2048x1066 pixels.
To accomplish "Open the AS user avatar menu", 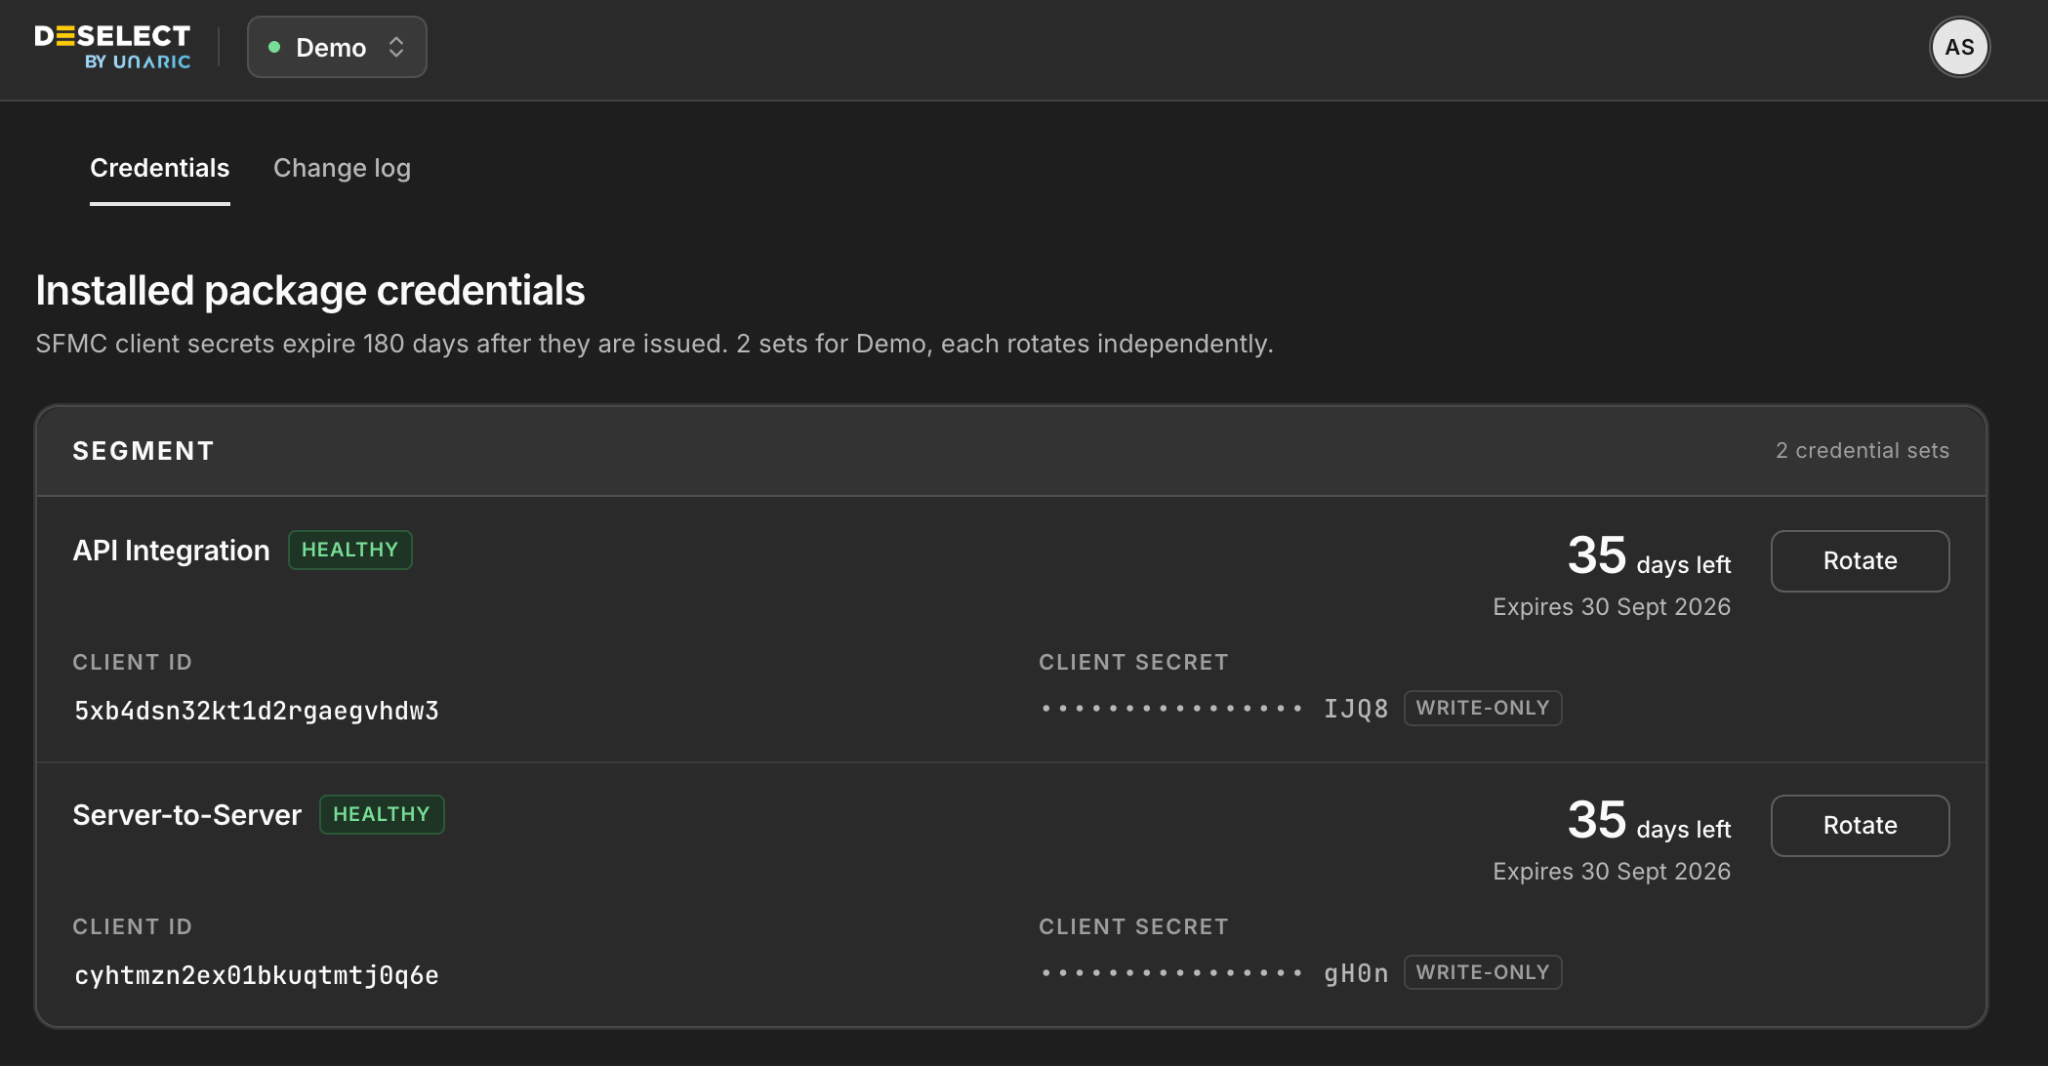I will tap(1959, 47).
